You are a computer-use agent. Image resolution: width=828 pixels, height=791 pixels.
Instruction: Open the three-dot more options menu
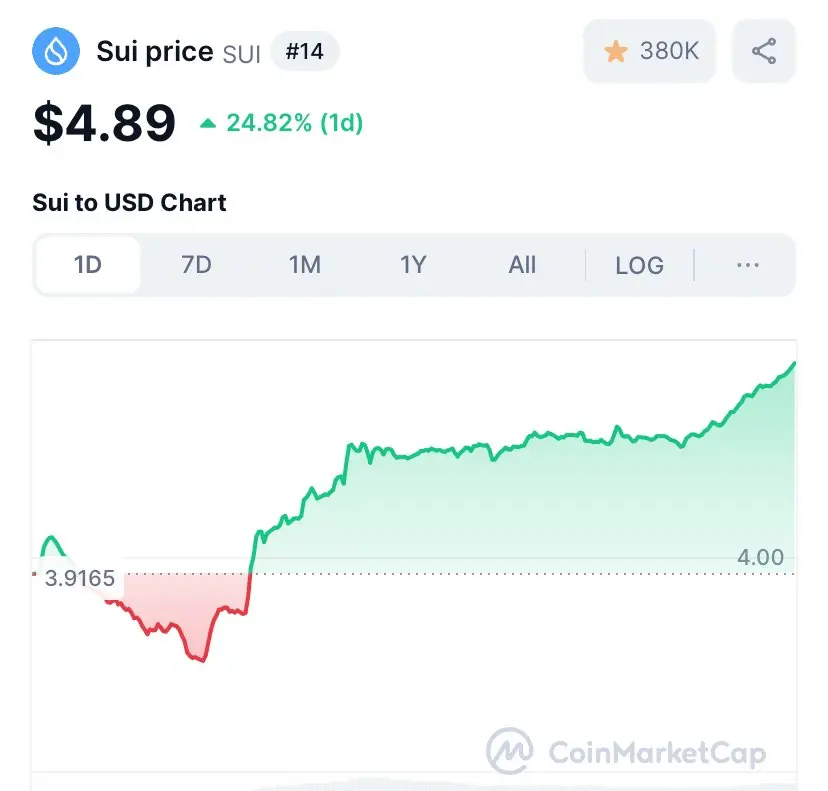click(747, 265)
